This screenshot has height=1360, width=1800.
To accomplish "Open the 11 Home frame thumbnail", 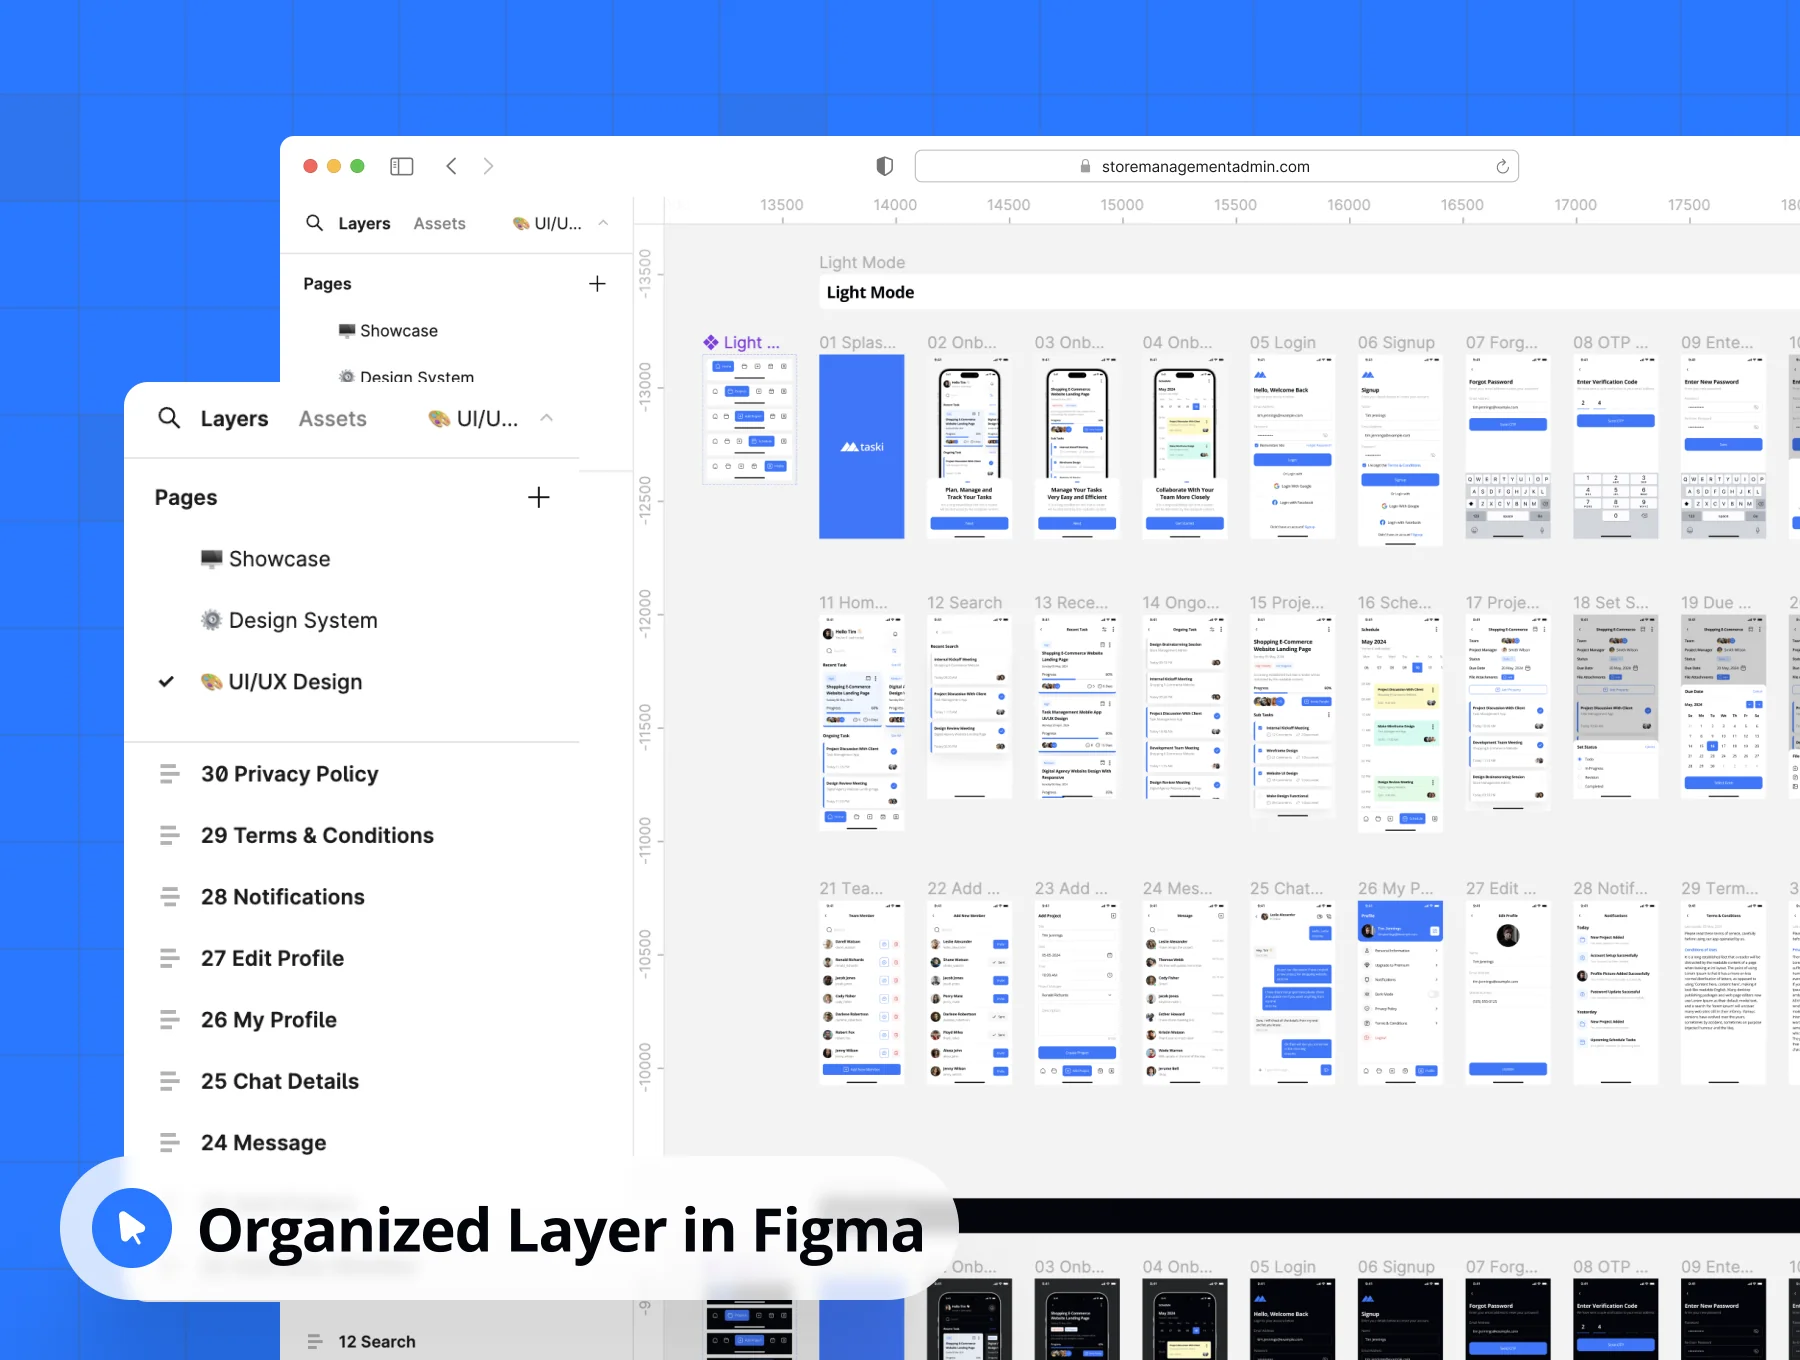I will point(861,722).
